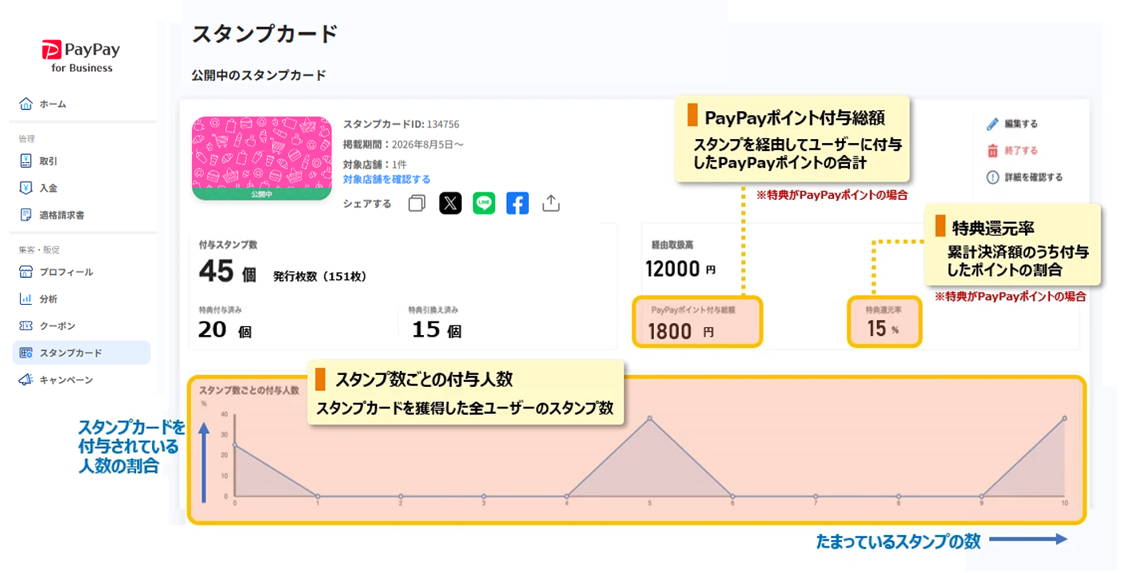The width and height of the screenshot is (1129, 573).
Task: Click the 特典引換え済み 15 個 value
Action: (436, 330)
